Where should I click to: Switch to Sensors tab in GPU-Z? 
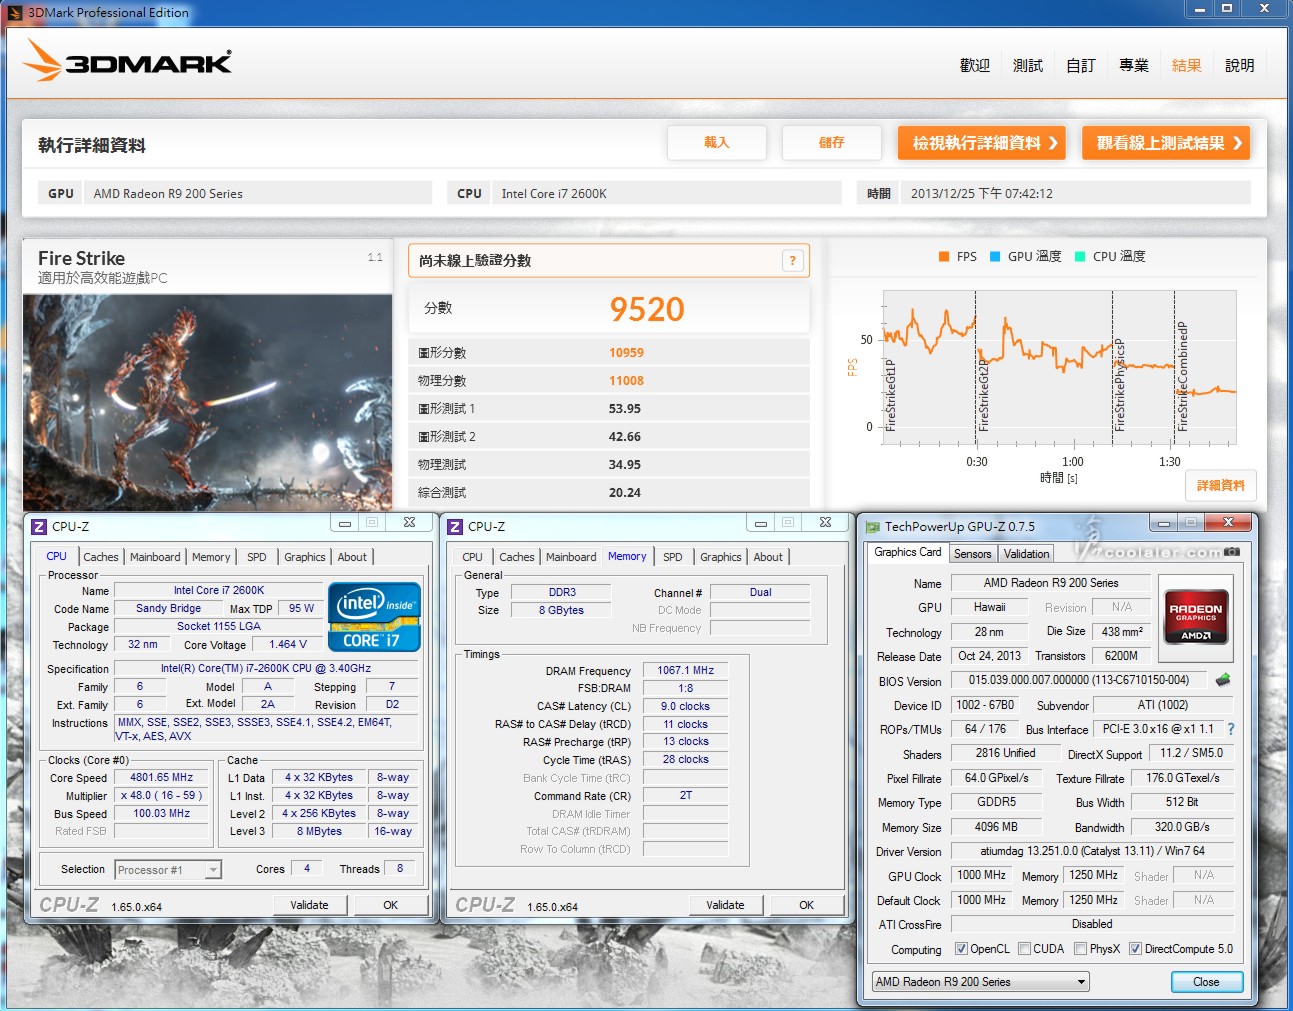973,553
